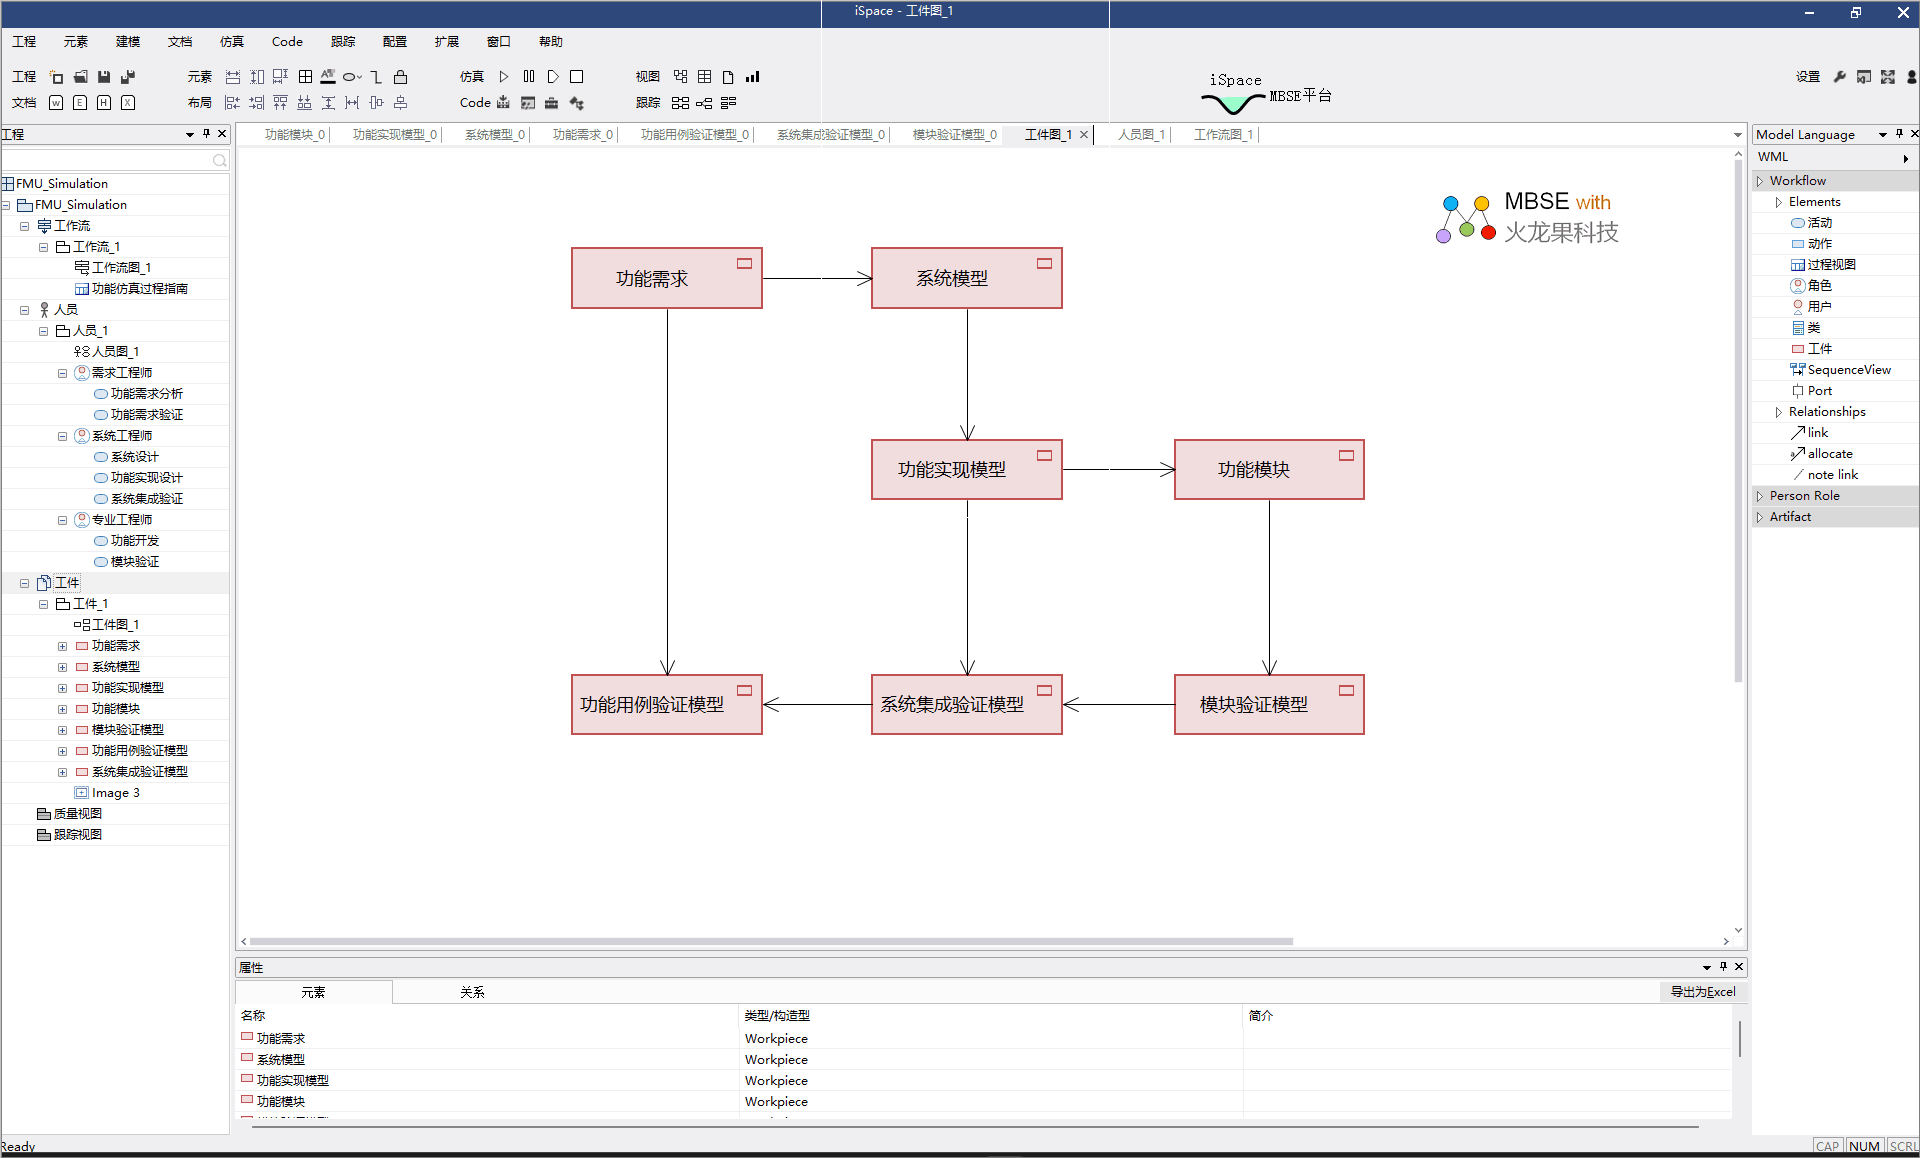This screenshot has width=1920, height=1158.
Task: Click the simulation stop square icon
Action: coord(577,77)
